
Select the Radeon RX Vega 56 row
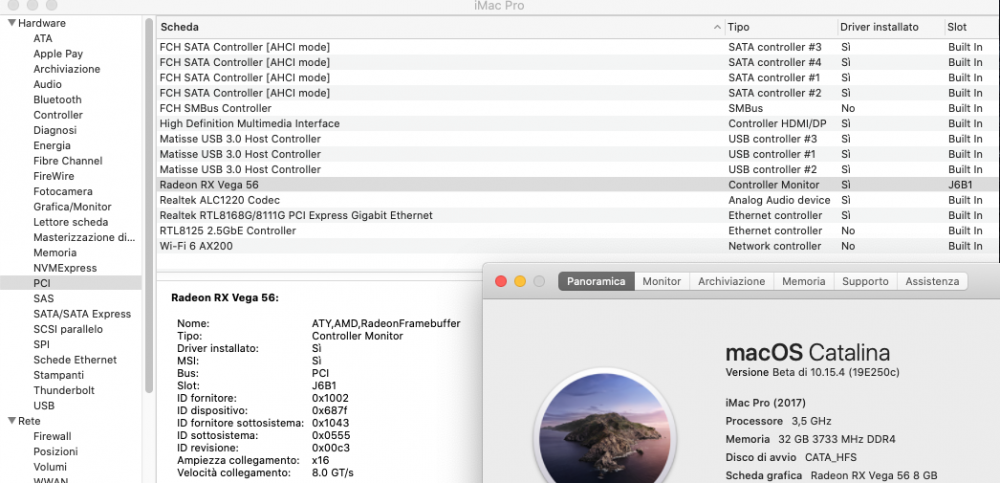pos(577,185)
